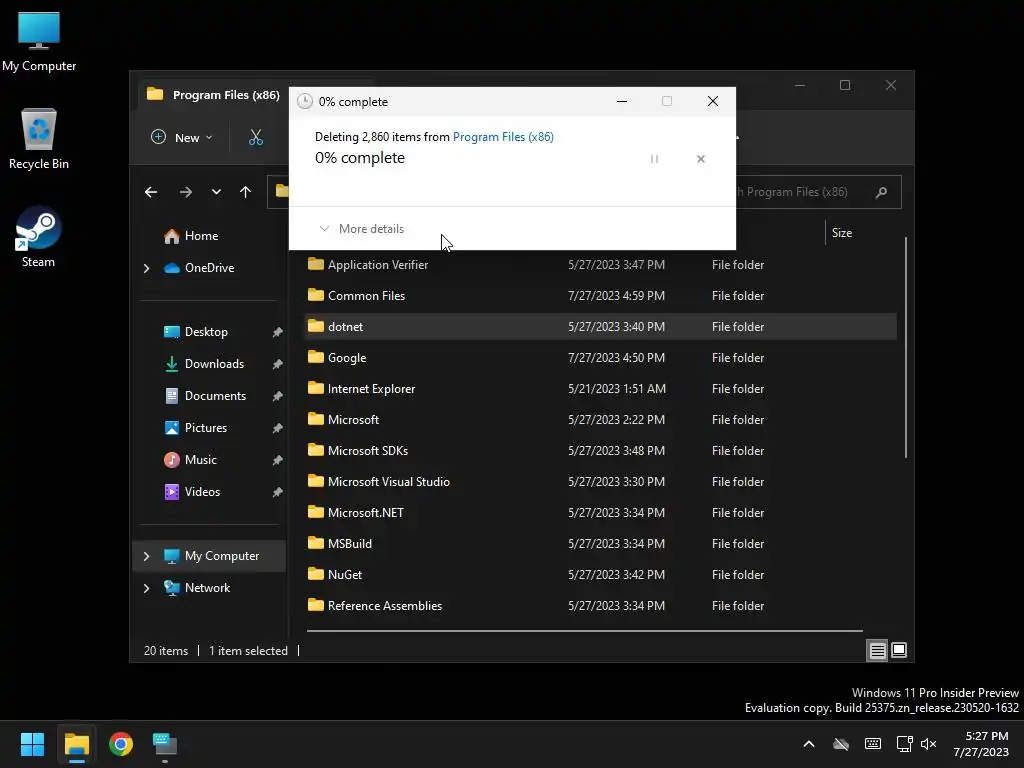Screen dimensions: 1024x768
Task: Expand More details in delete dialog
Action: pyautogui.click(x=361, y=229)
